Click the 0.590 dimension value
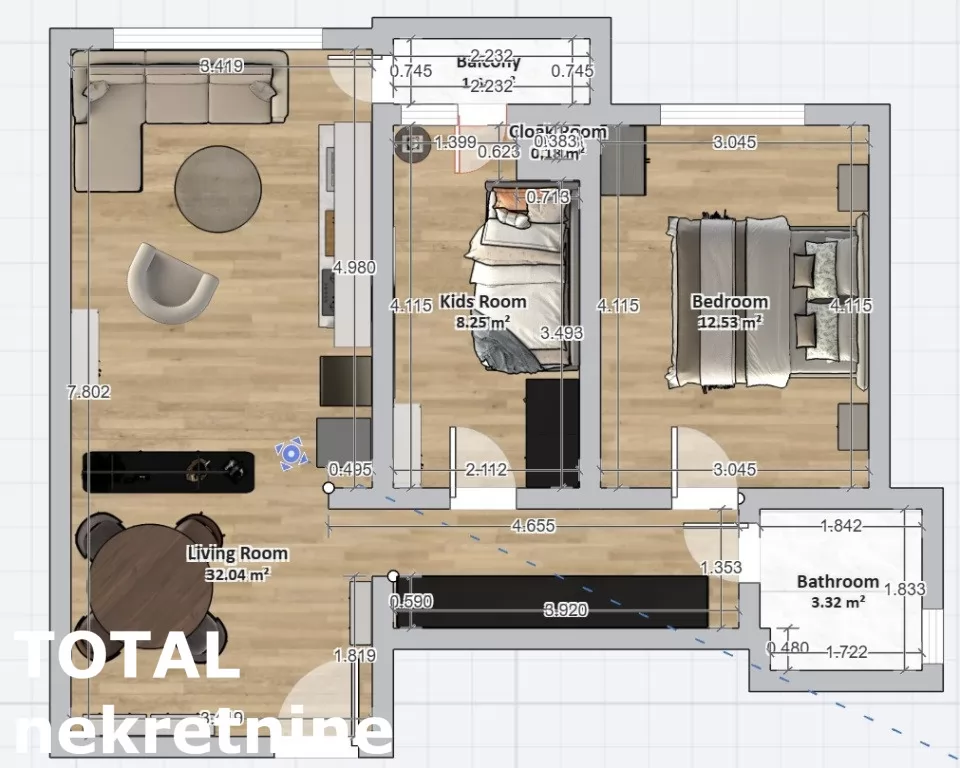This screenshot has height=768, width=960. tap(411, 601)
